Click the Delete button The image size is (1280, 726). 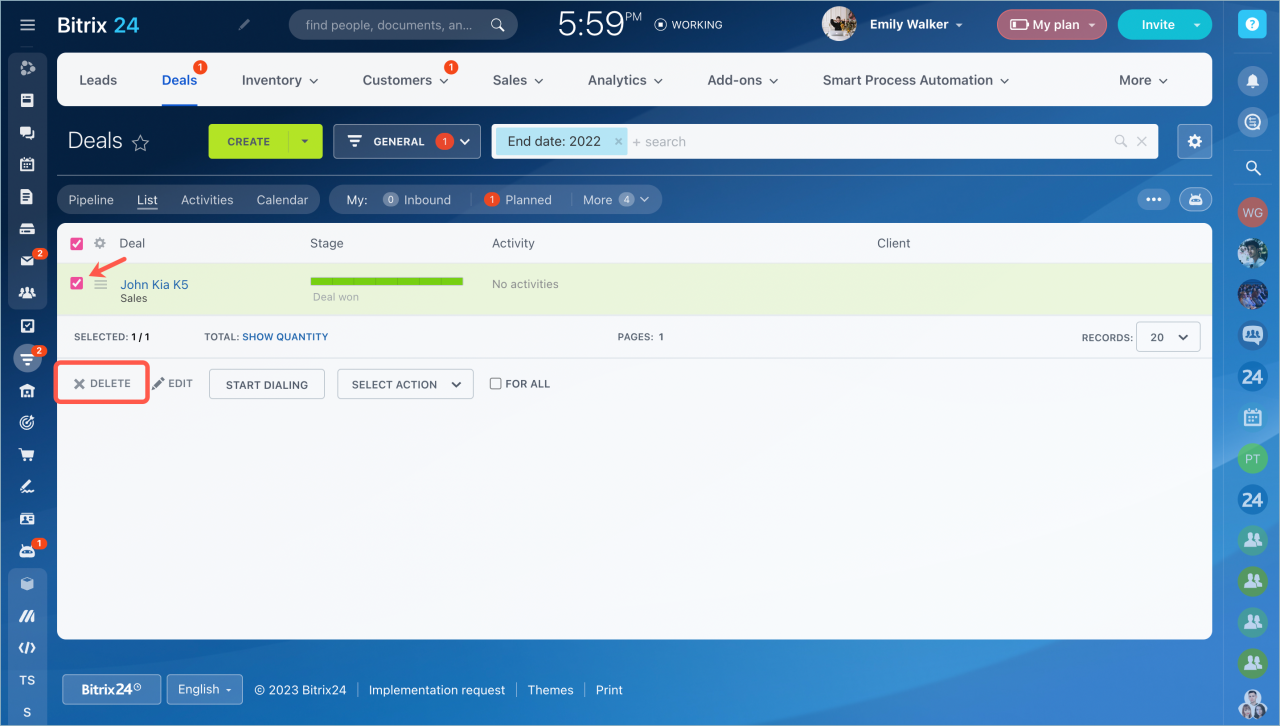pos(102,383)
